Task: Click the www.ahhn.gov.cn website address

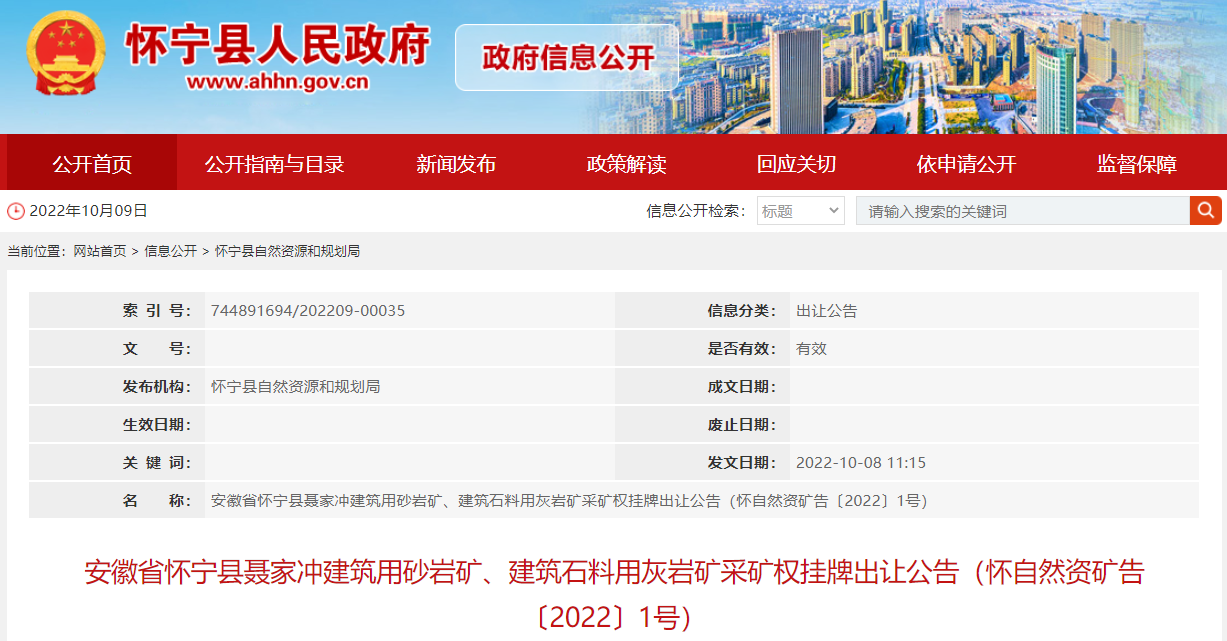Action: pos(277,82)
